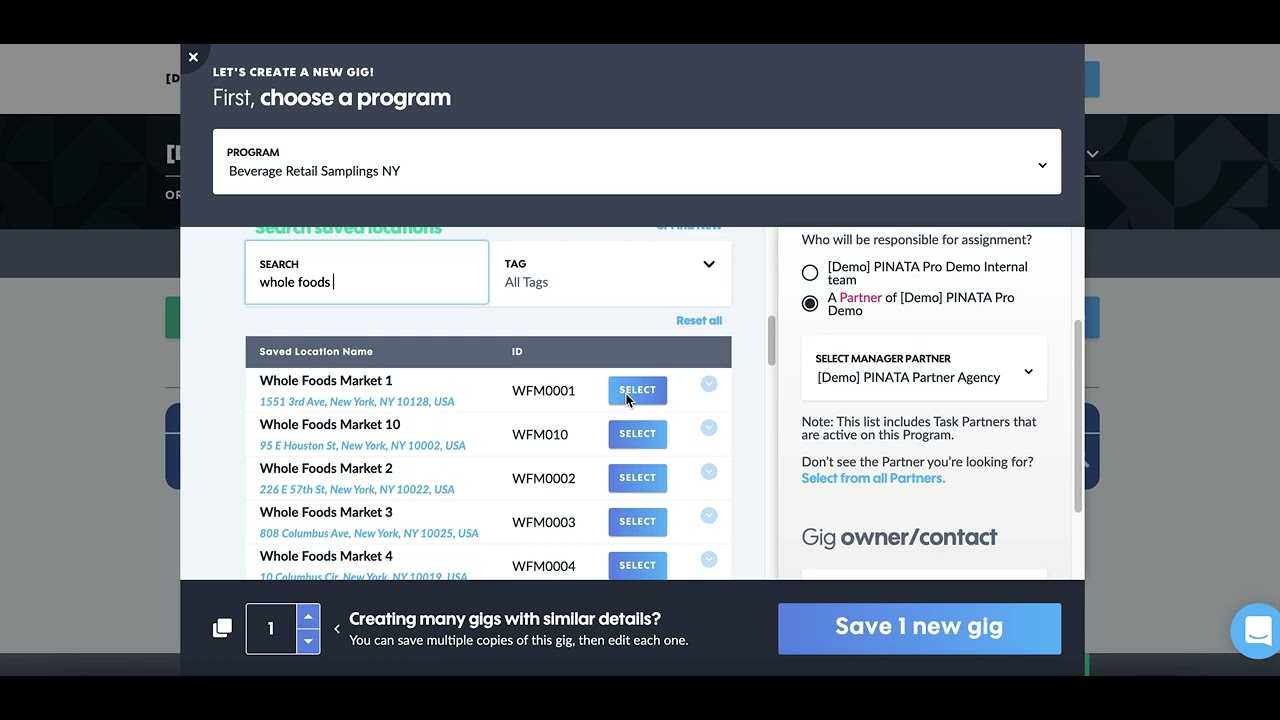1280x720 pixels.
Task: Open the chat support bubble
Action: coord(1257,631)
